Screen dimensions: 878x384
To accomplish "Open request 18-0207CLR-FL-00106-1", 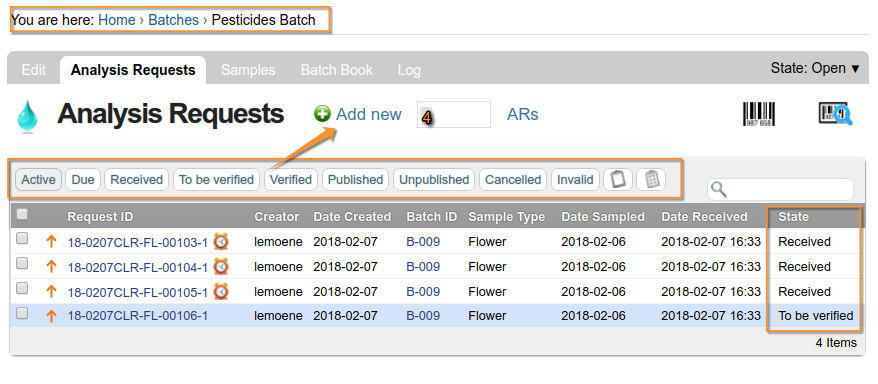I will [x=138, y=316].
